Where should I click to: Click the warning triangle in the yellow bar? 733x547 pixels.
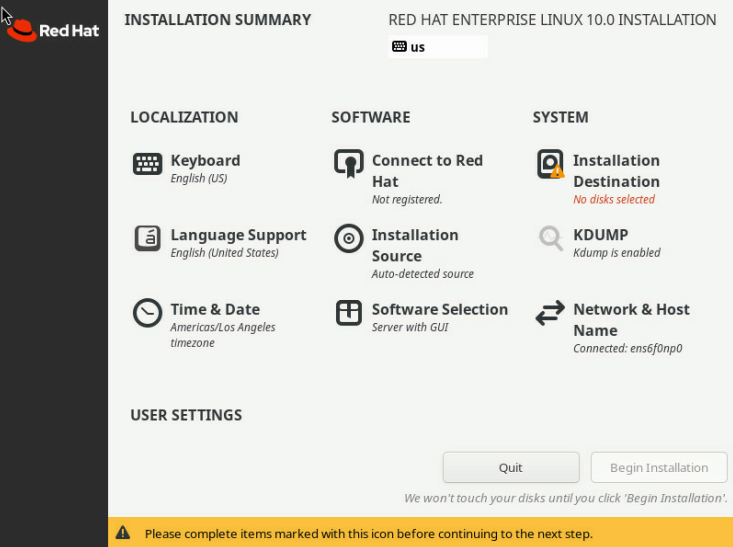123,533
